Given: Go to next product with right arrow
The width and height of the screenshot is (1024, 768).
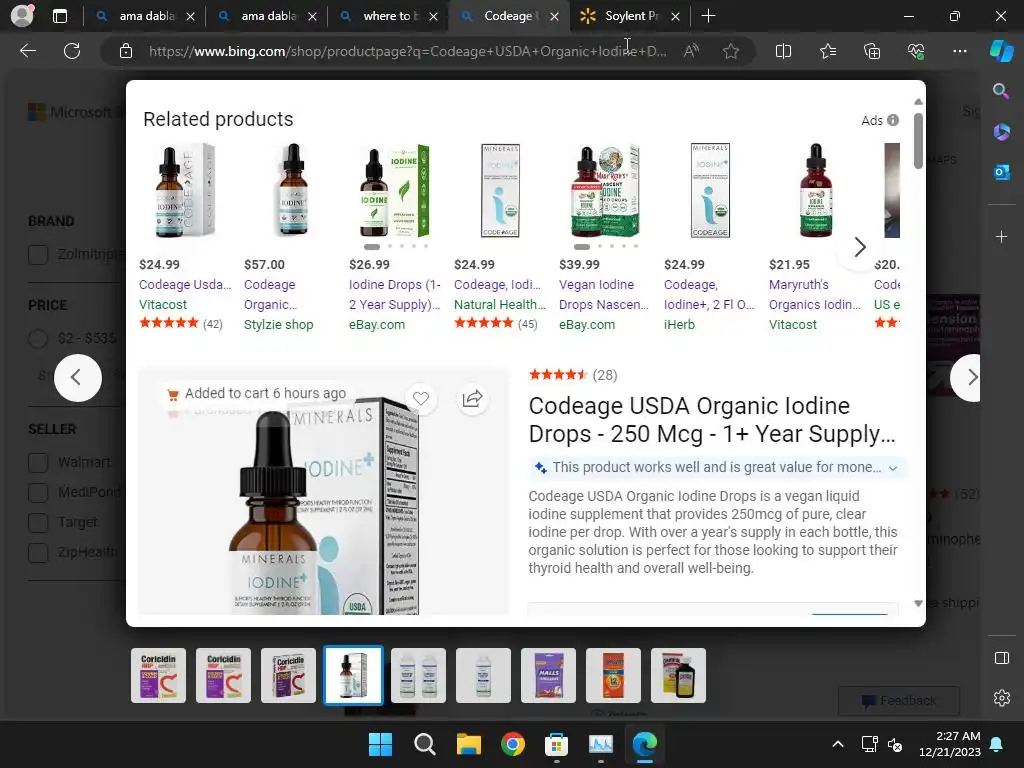Looking at the screenshot, I should click(968, 377).
